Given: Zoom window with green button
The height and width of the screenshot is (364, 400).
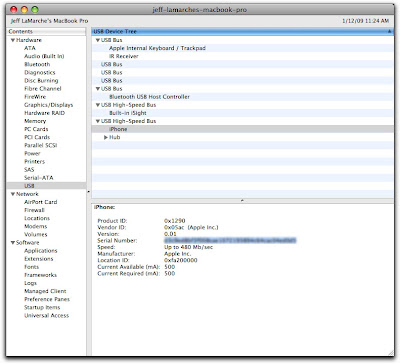Looking at the screenshot, I should (x=35, y=10).
